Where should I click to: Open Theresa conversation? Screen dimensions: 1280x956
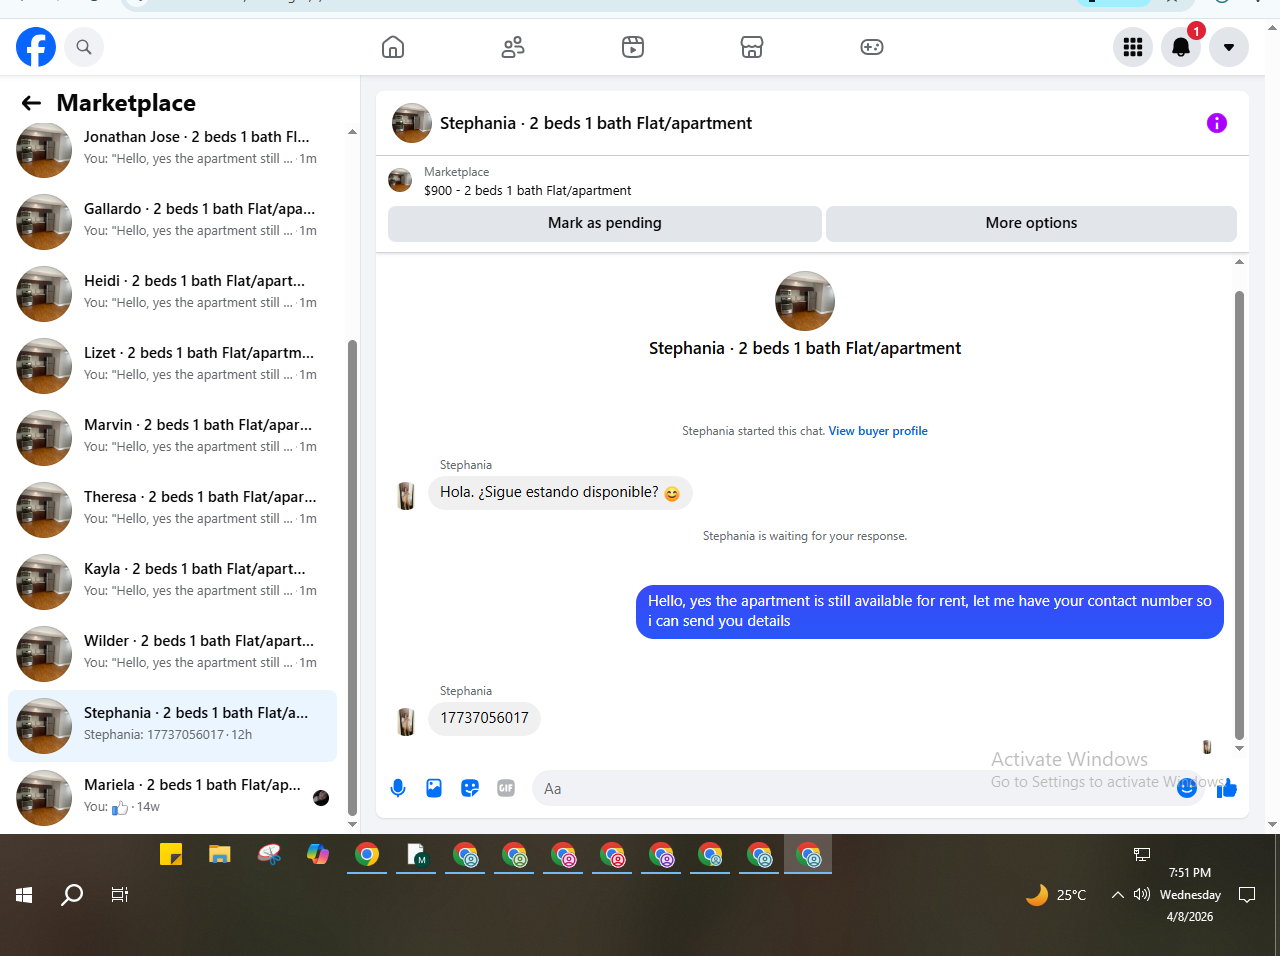172,508
